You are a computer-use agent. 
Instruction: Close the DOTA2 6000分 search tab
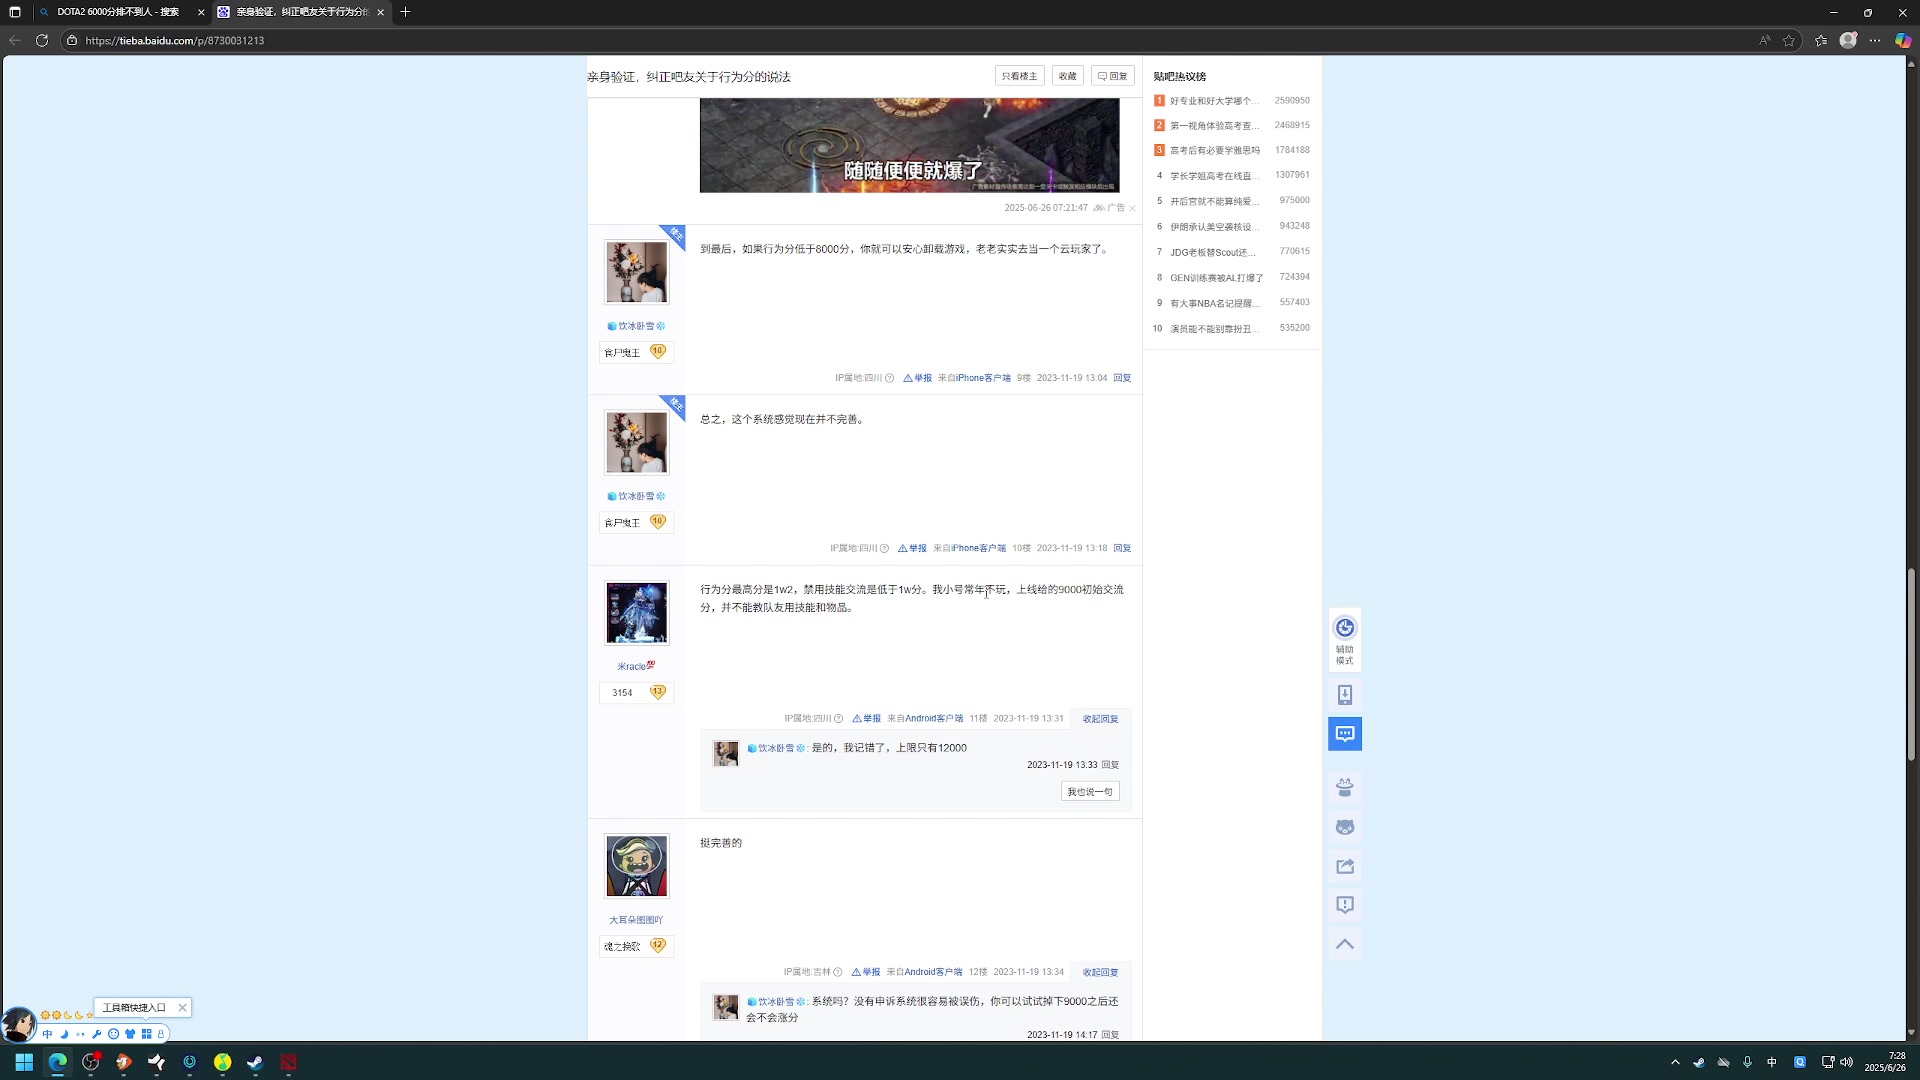coord(201,12)
